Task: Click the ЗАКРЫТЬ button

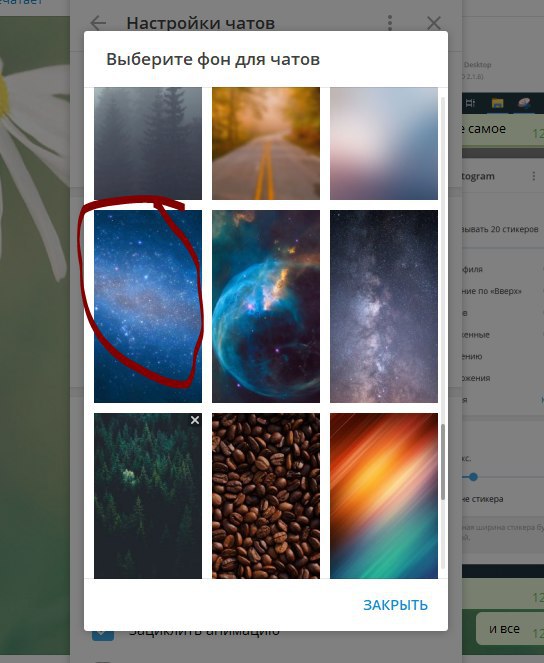Action: point(395,605)
